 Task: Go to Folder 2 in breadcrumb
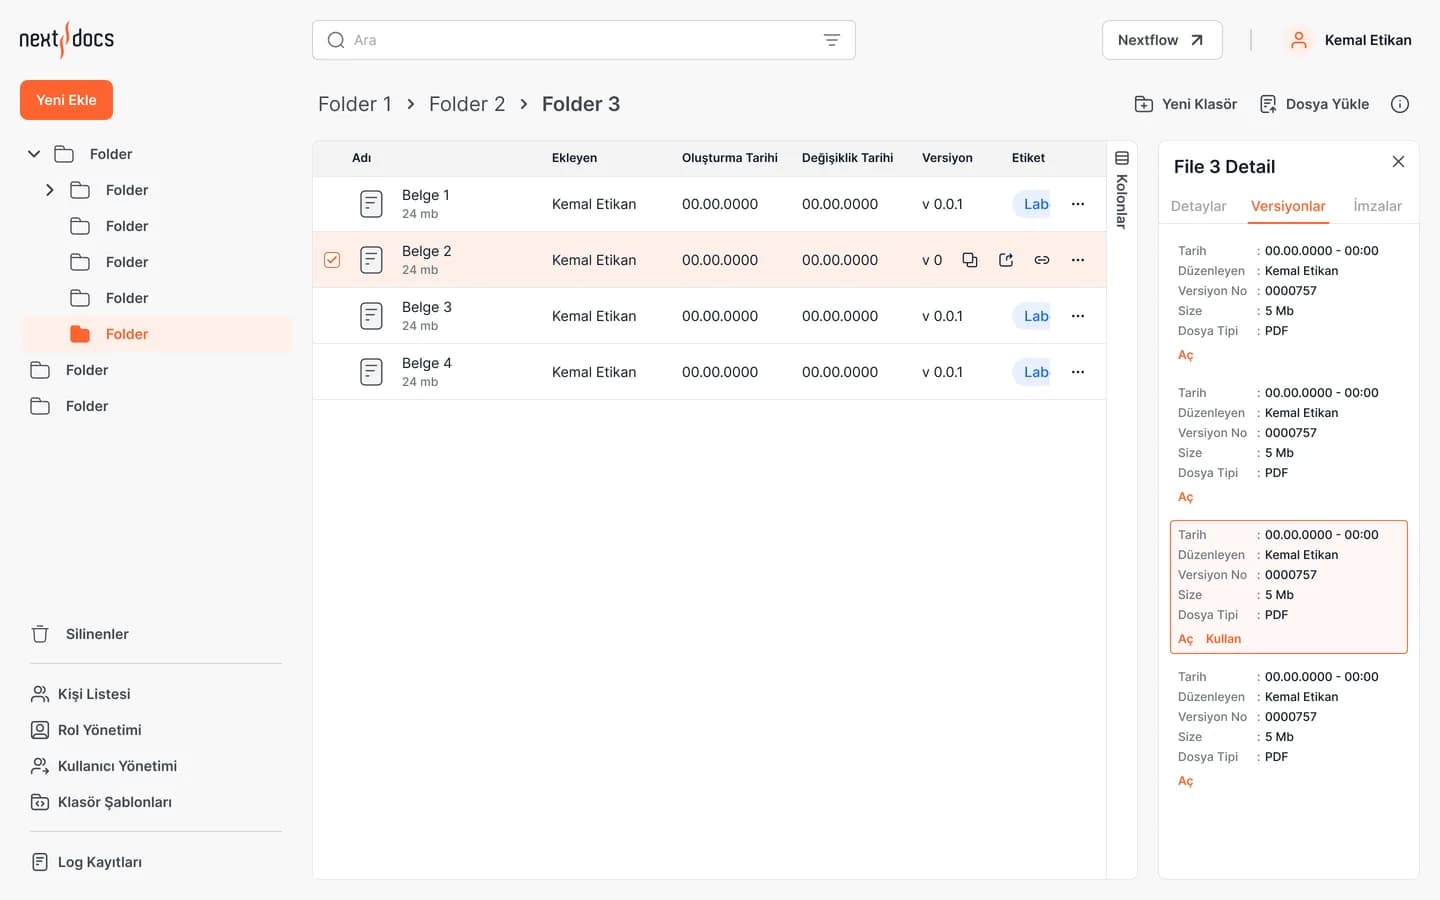tap(467, 104)
